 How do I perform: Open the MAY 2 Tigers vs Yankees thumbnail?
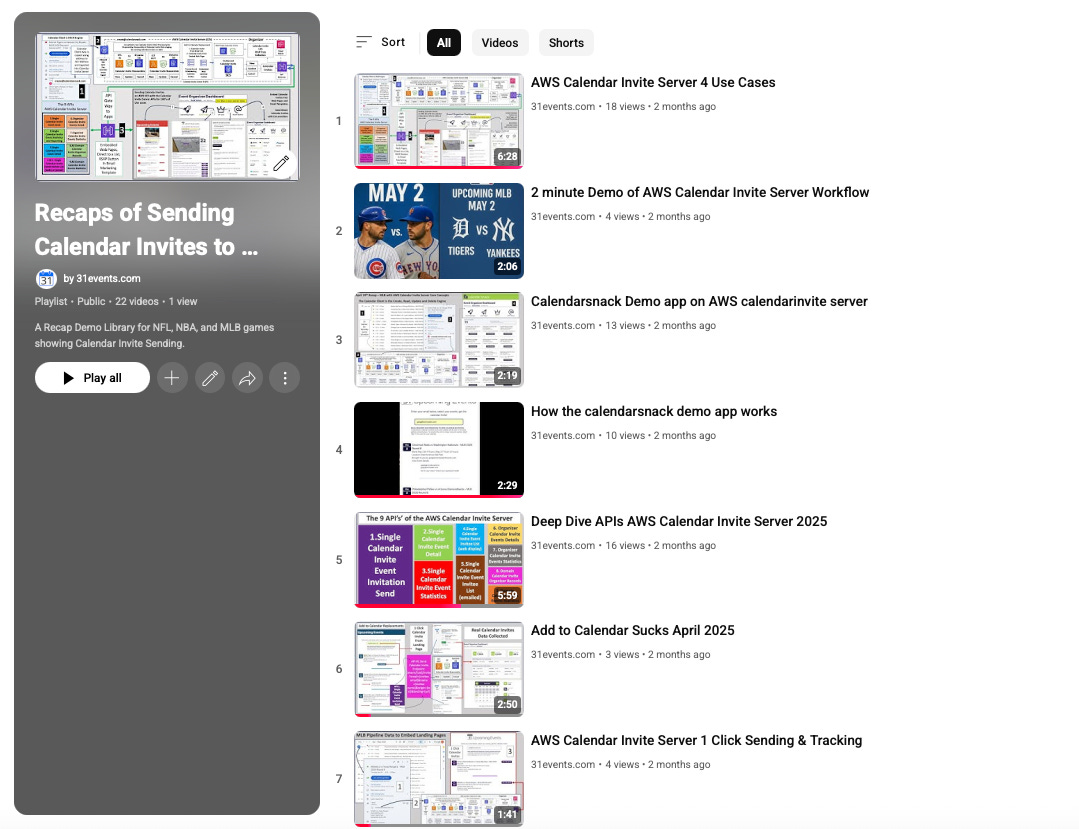coord(439,230)
